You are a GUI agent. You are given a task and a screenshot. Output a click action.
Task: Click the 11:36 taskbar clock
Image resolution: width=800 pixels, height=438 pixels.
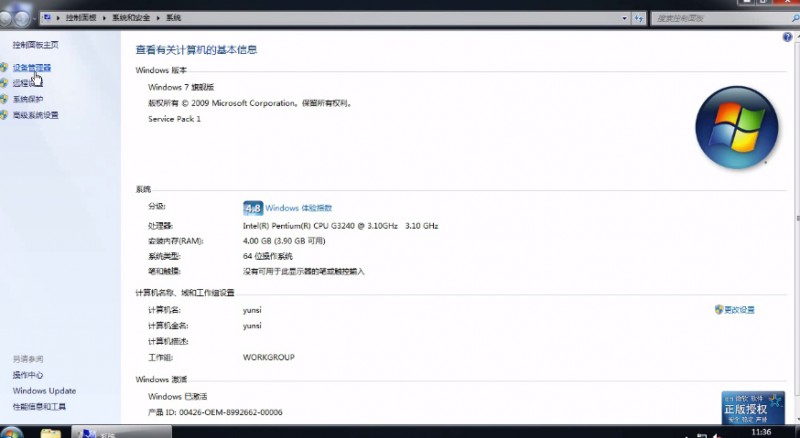761,432
